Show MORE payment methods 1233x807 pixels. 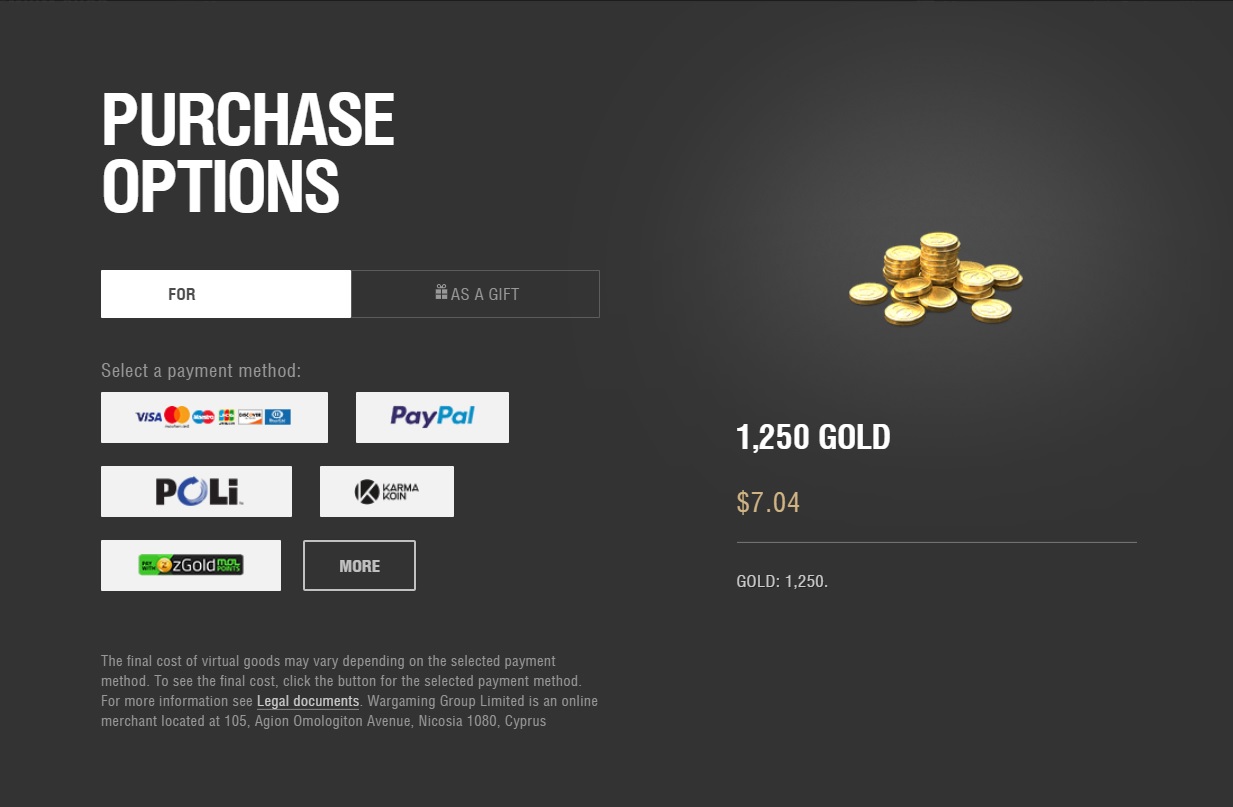pos(359,566)
